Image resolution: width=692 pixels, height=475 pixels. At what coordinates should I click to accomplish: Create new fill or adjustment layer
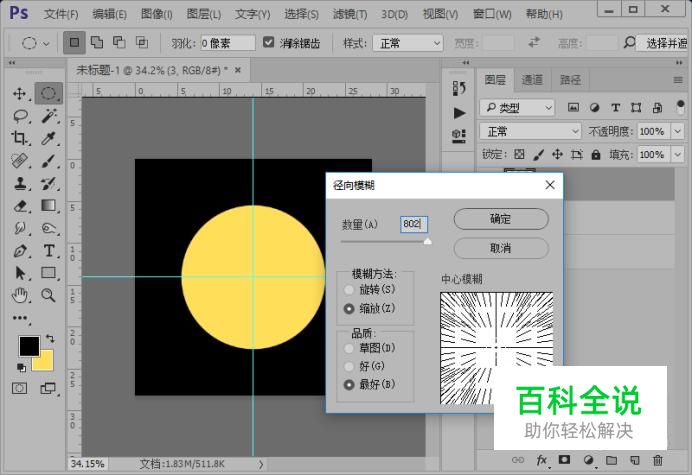coord(588,460)
